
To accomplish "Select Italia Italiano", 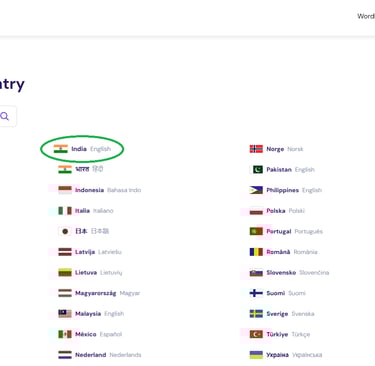I will click(86, 211).
